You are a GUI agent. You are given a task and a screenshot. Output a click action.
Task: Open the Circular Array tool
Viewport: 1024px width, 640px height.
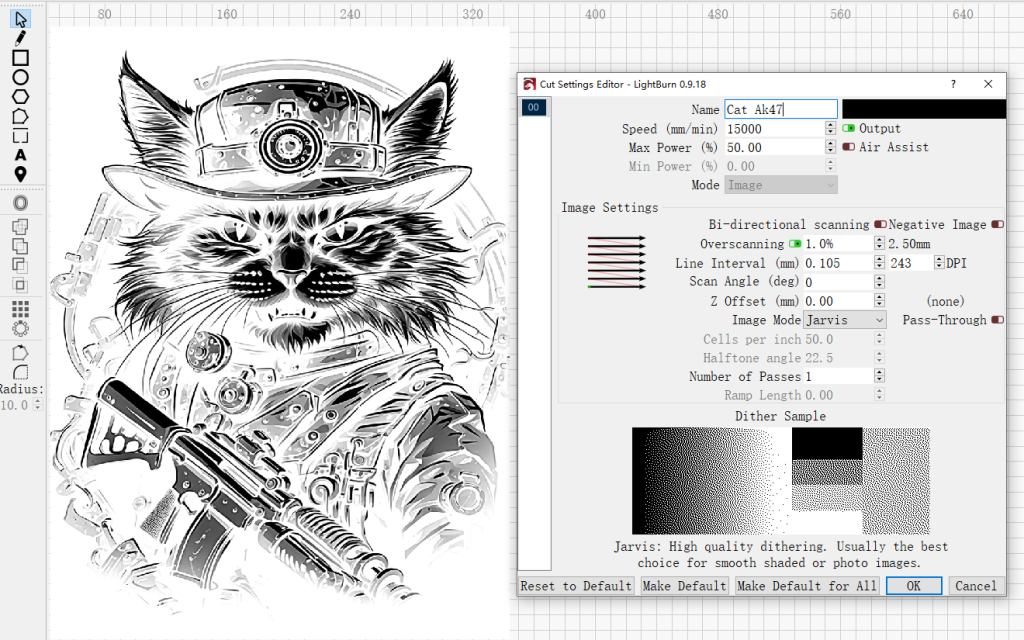coord(20,328)
